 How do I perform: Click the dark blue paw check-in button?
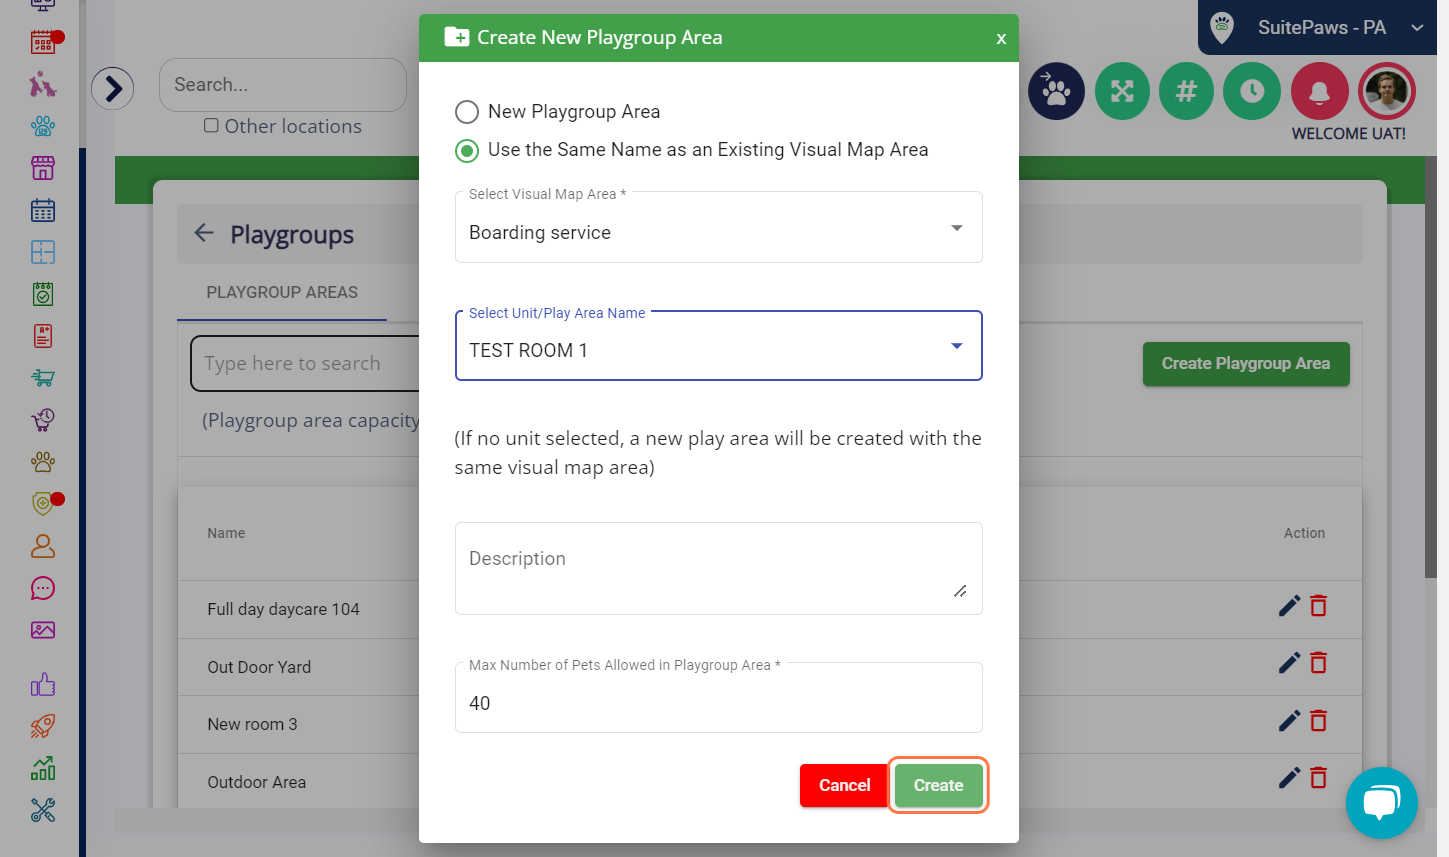(1056, 91)
